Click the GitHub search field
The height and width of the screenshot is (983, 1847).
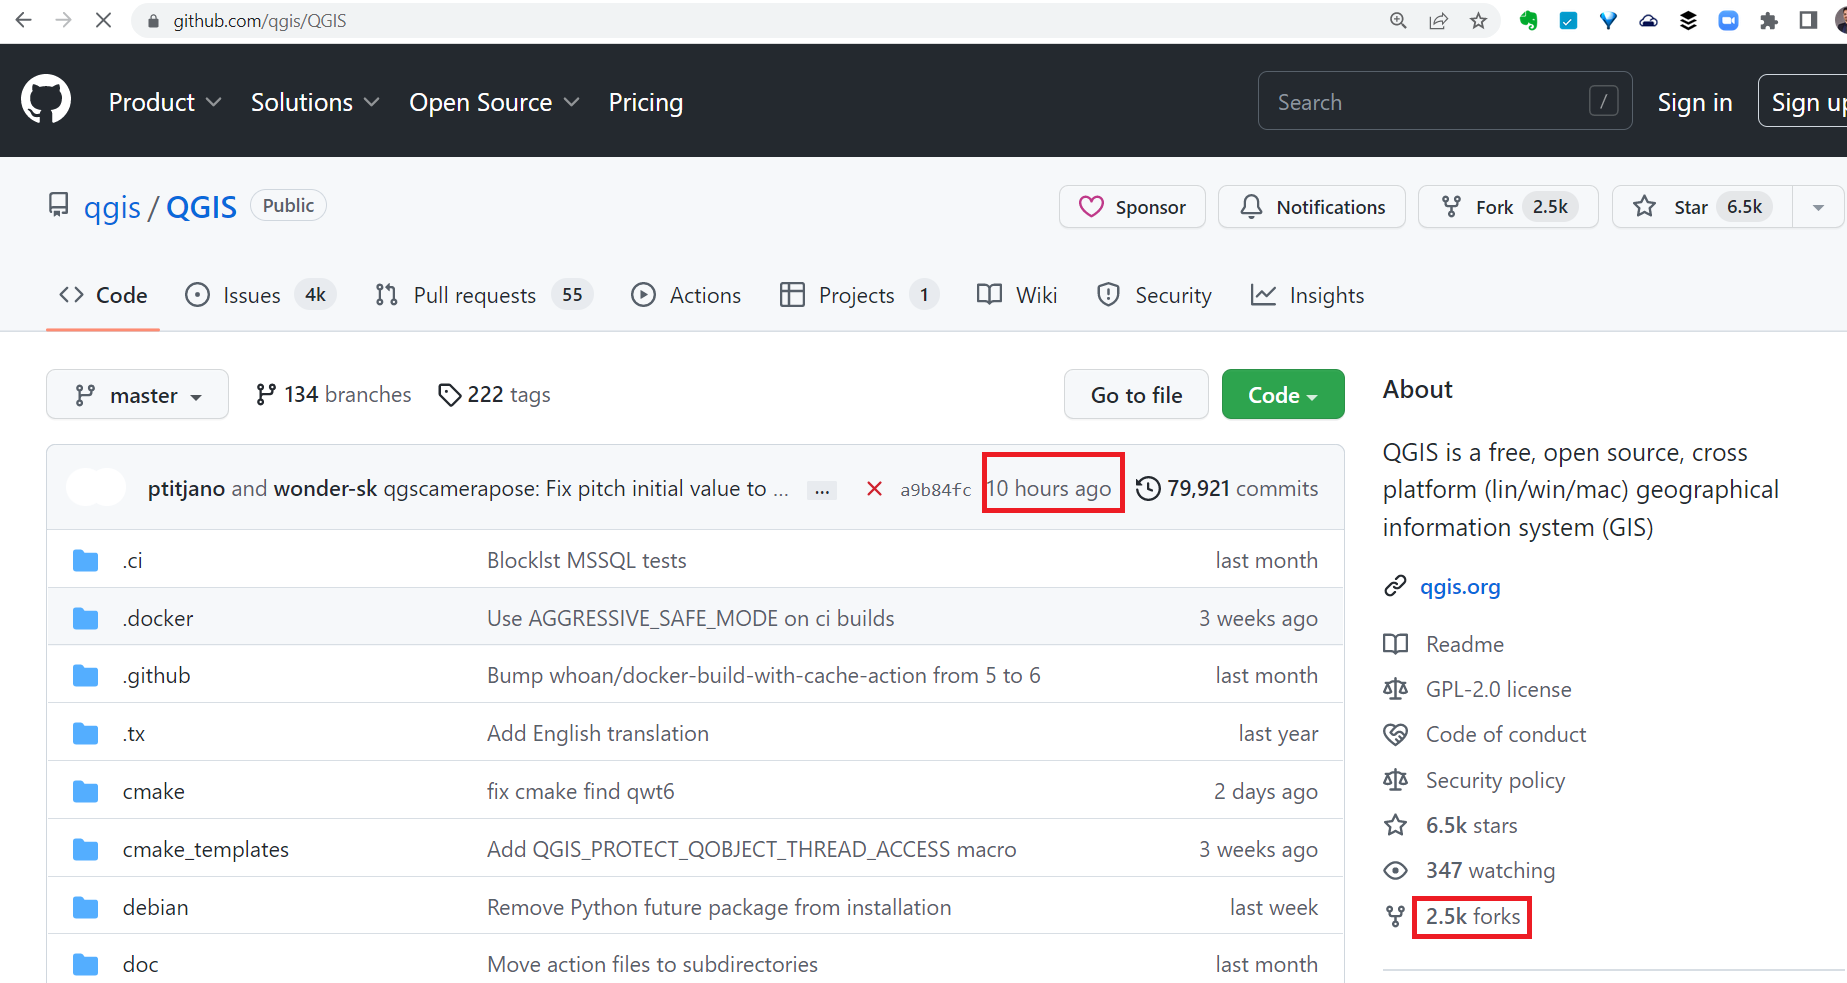(1445, 101)
